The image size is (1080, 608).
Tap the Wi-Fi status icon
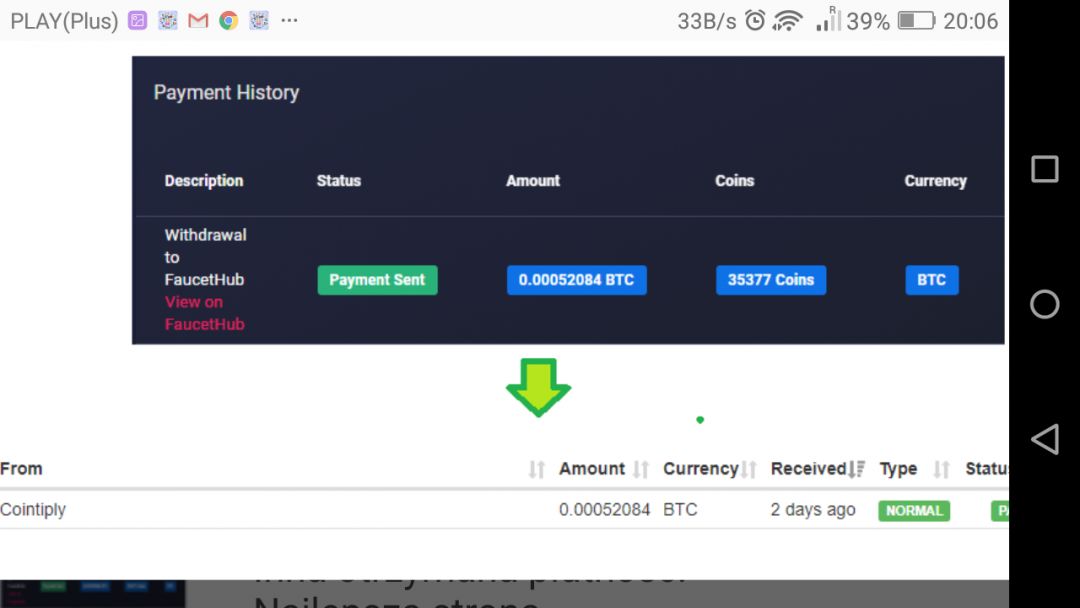click(x=788, y=20)
